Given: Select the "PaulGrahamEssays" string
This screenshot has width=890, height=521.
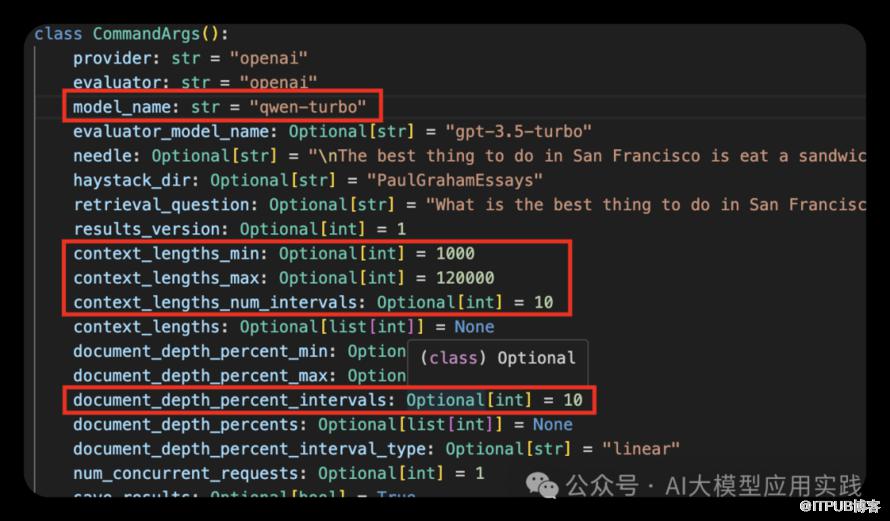Looking at the screenshot, I should [x=455, y=180].
